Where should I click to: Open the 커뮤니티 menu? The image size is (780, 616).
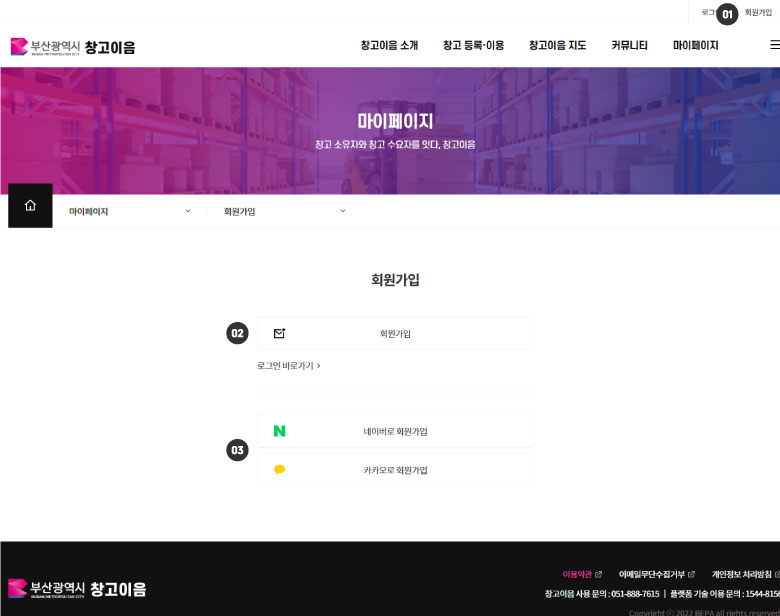click(629, 45)
